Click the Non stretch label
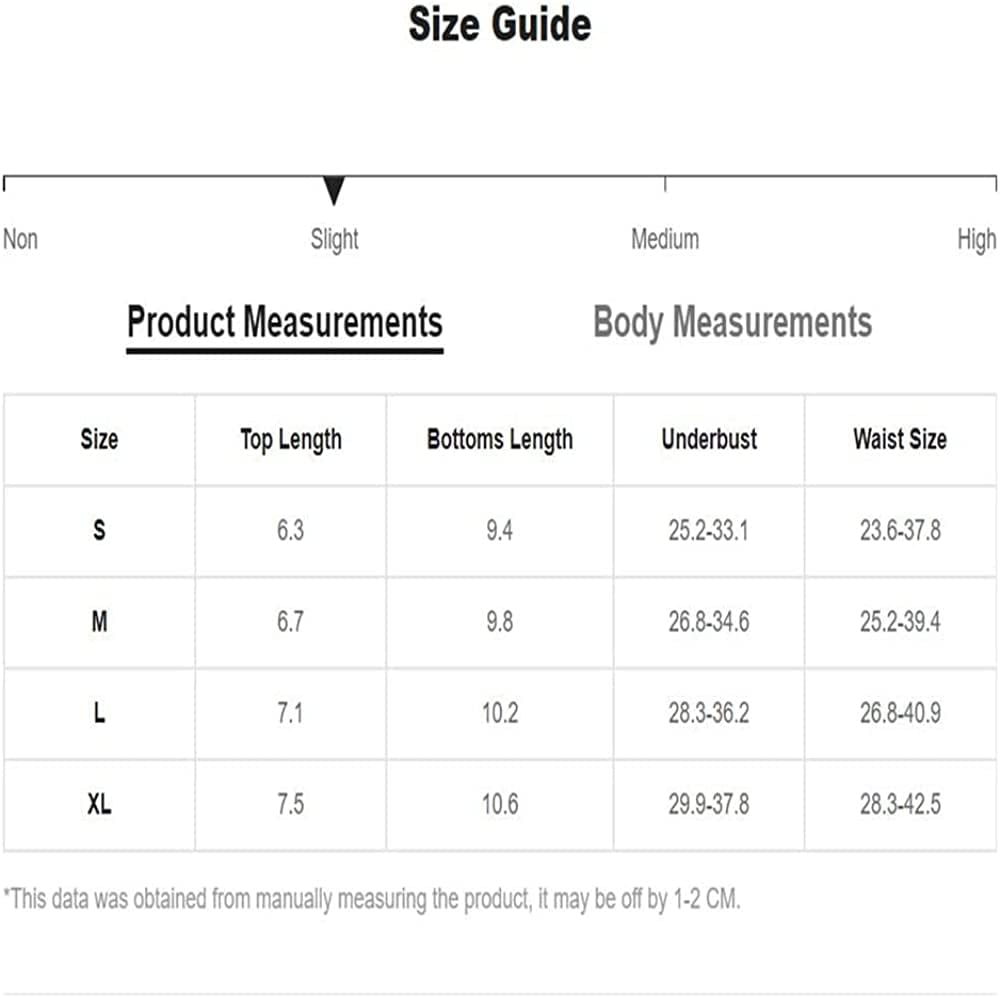This screenshot has height=998, width=1000. coord(20,239)
